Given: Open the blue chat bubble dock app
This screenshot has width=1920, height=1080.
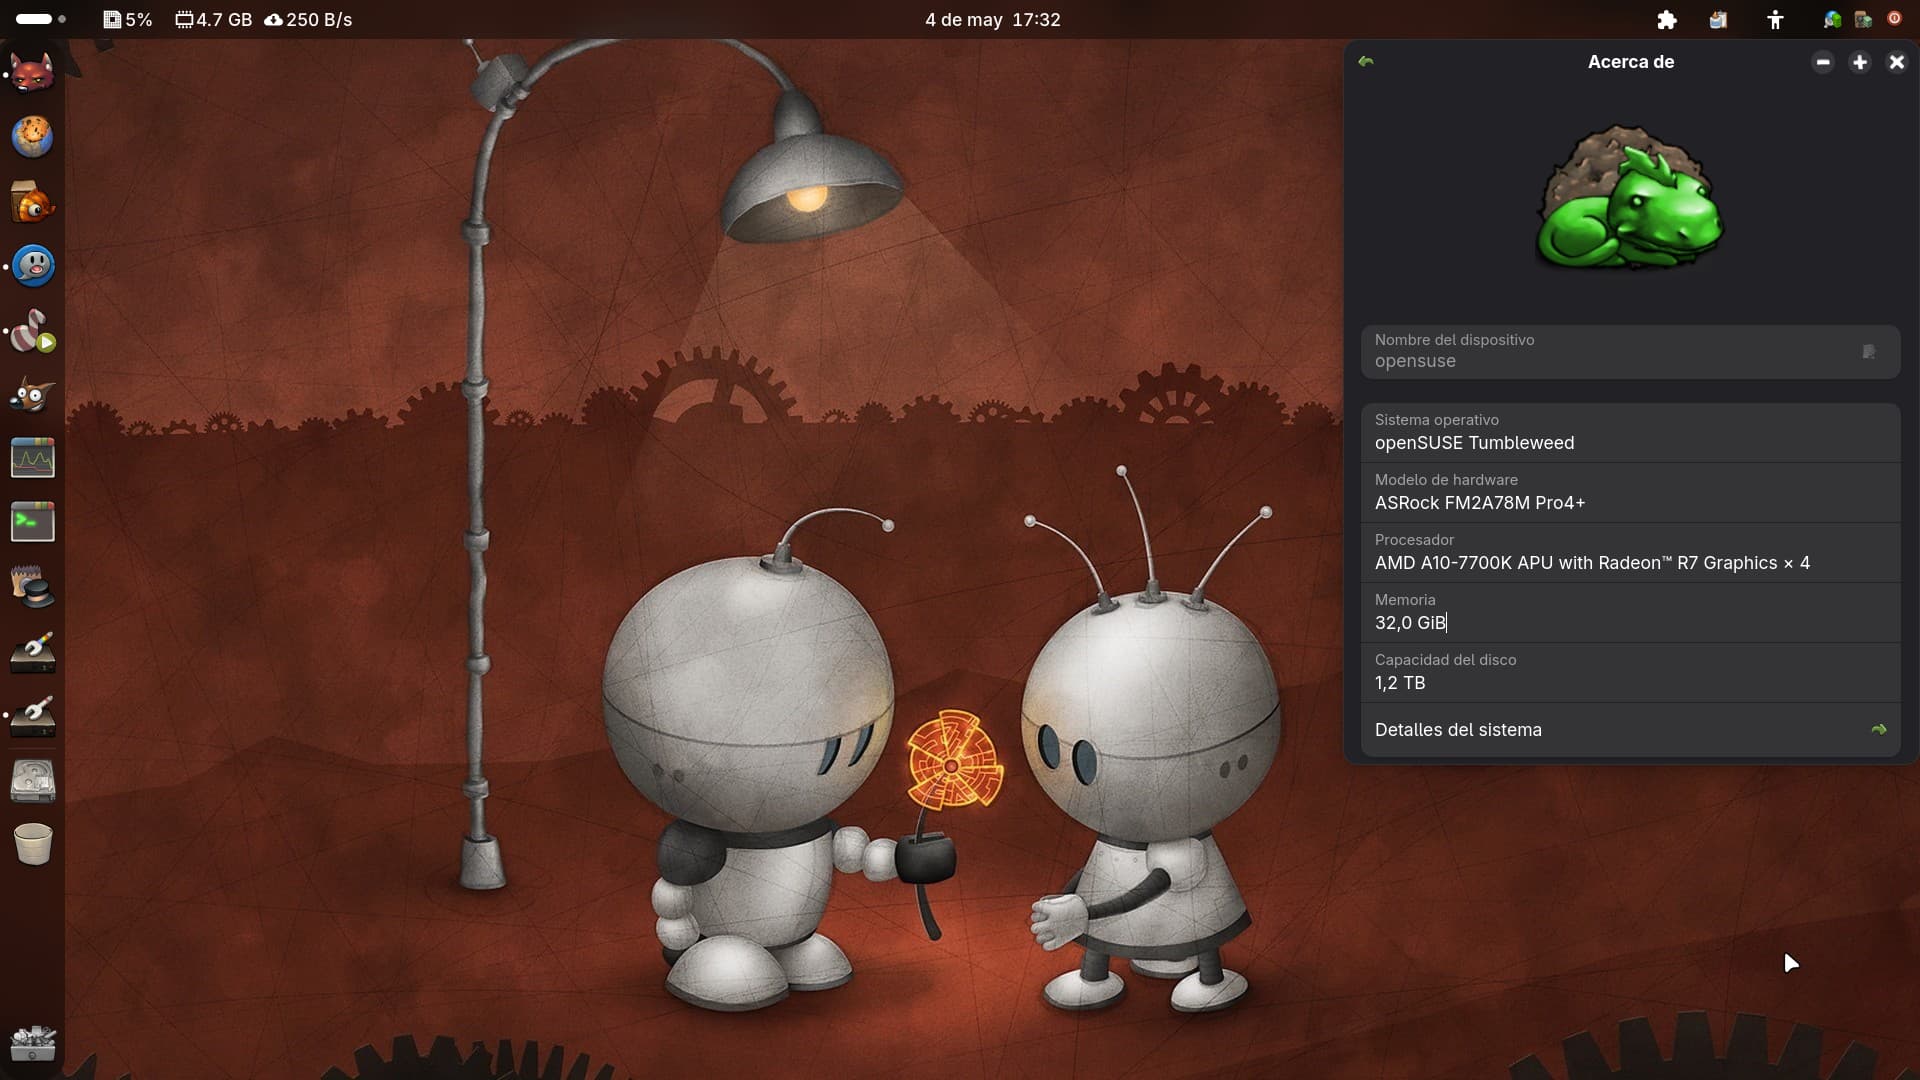Looking at the screenshot, I should click(x=32, y=266).
